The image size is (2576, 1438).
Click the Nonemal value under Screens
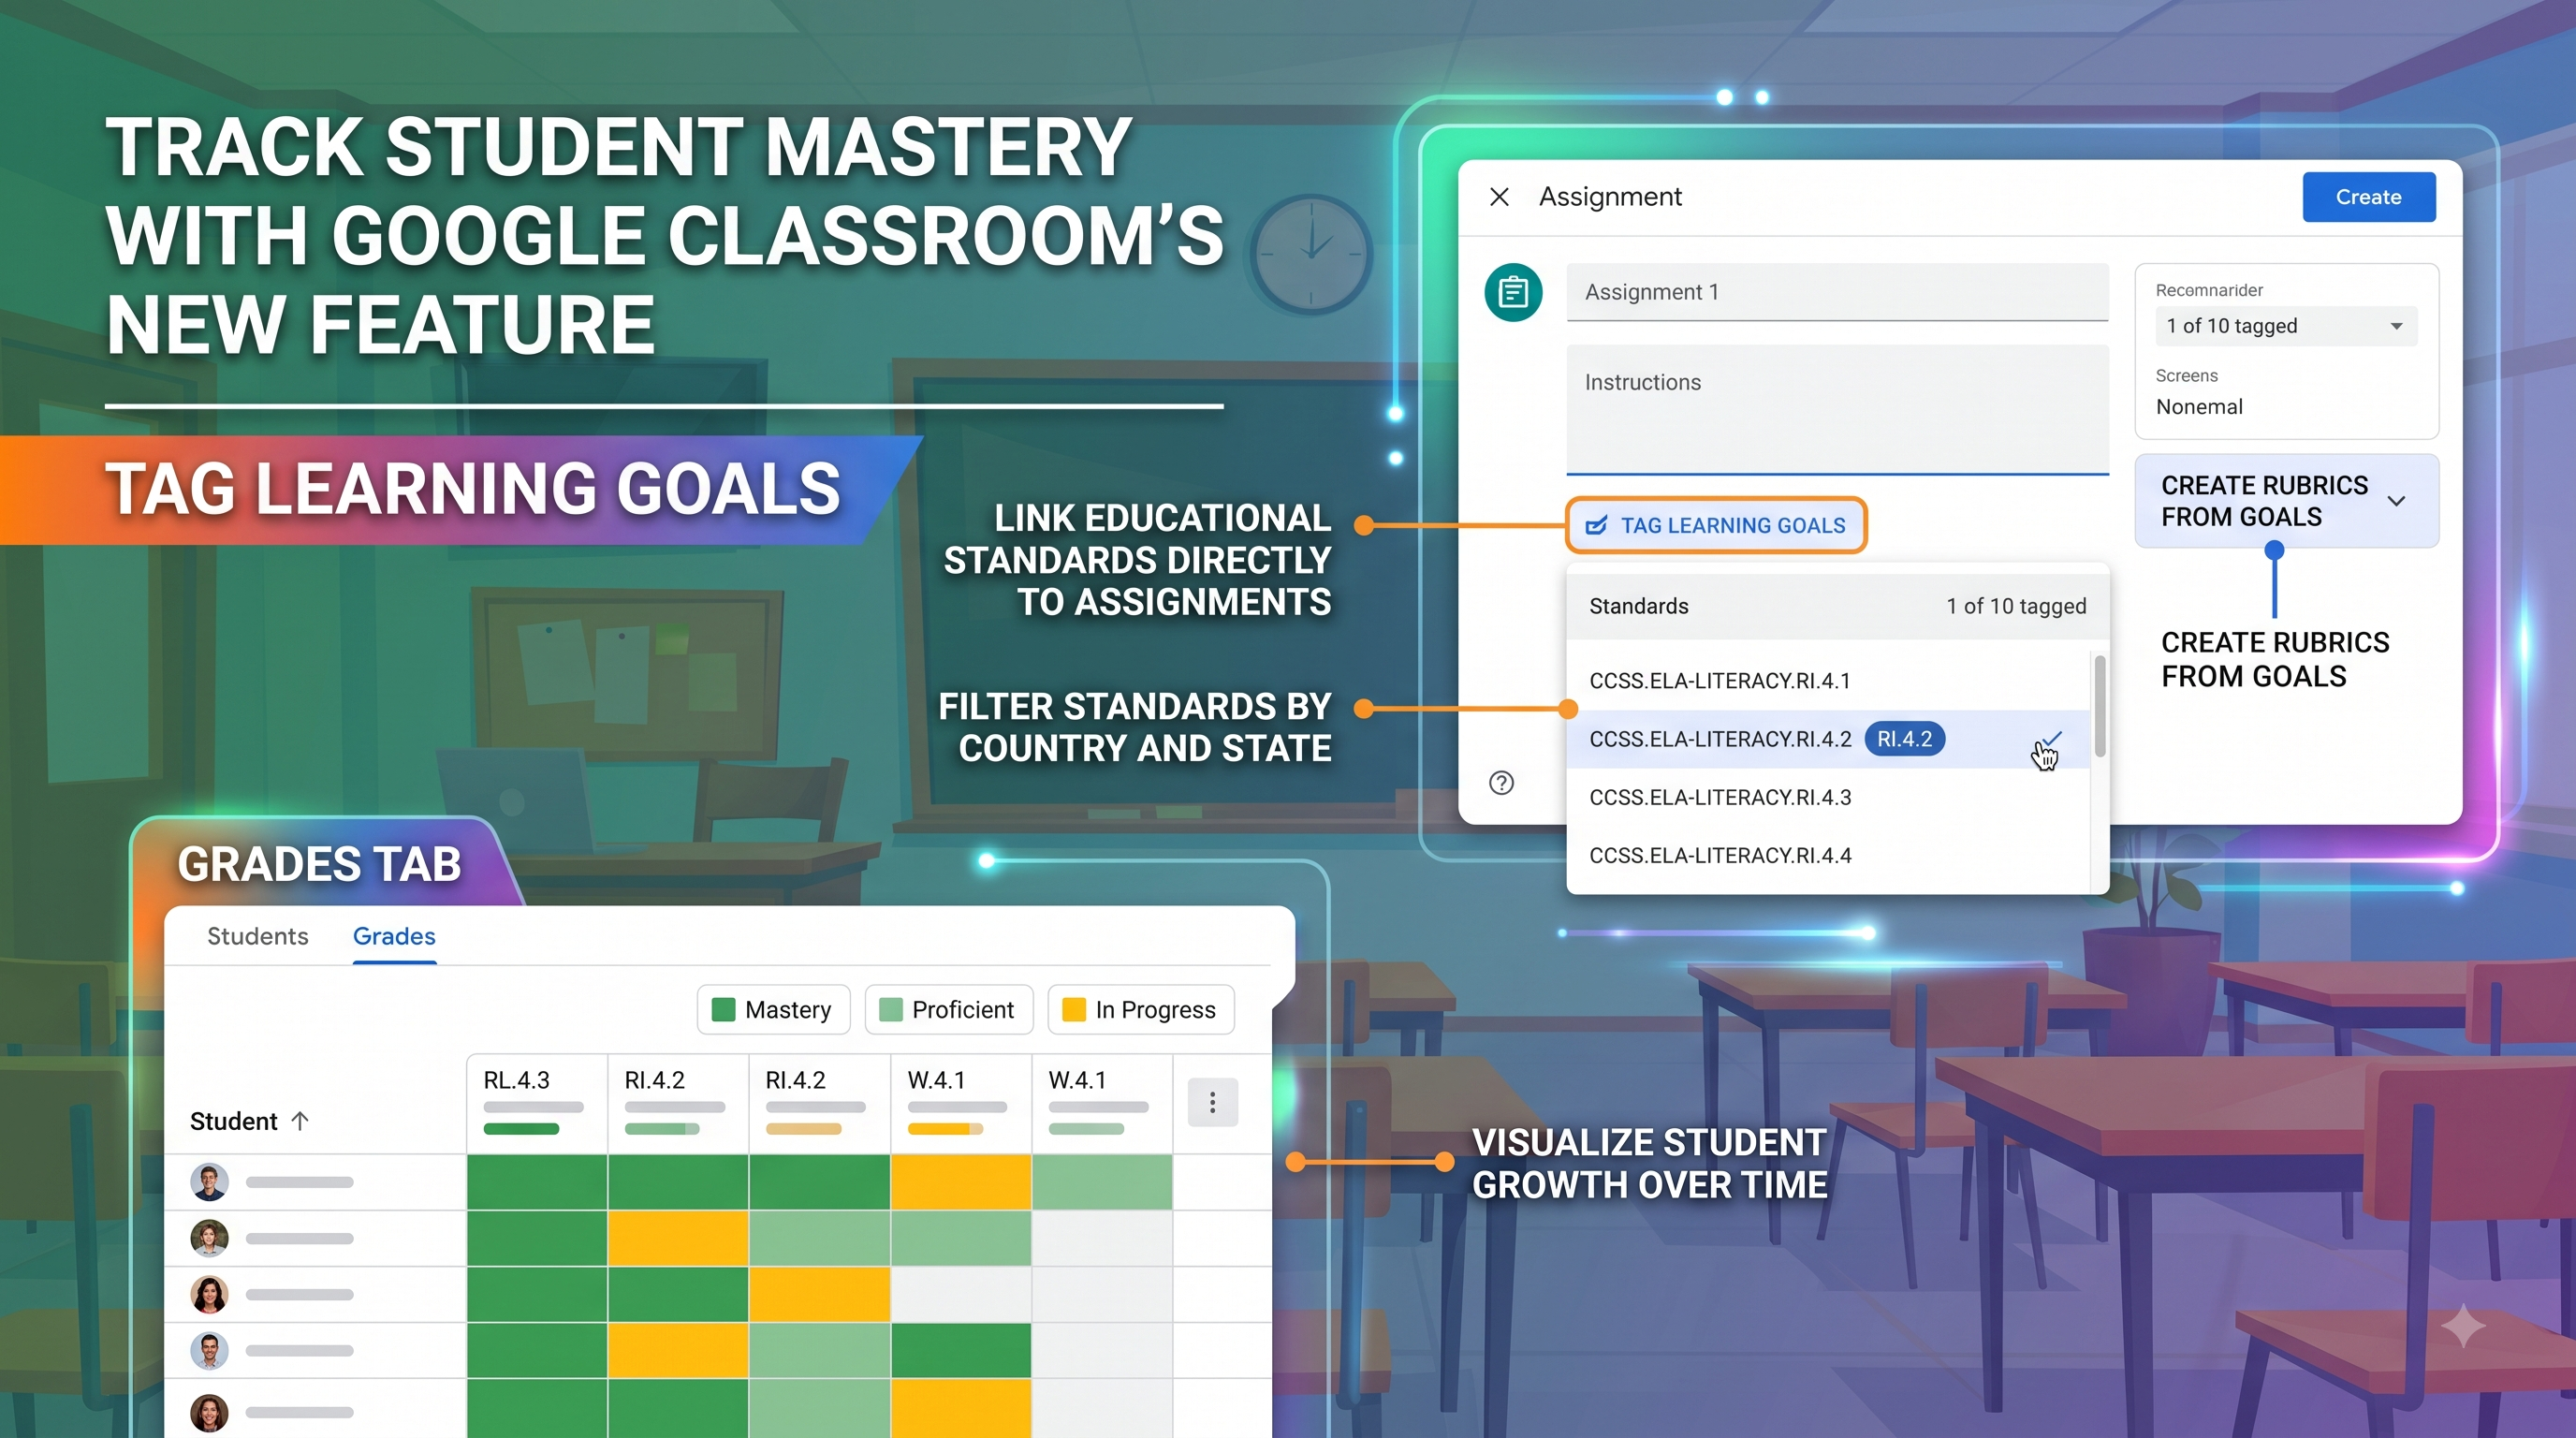[x=2198, y=407]
